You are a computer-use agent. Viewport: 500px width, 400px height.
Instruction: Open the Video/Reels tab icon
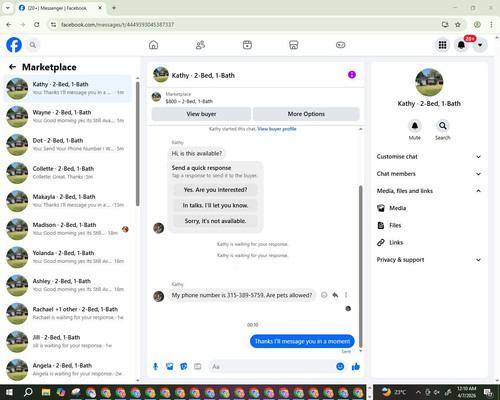pyautogui.click(x=247, y=45)
